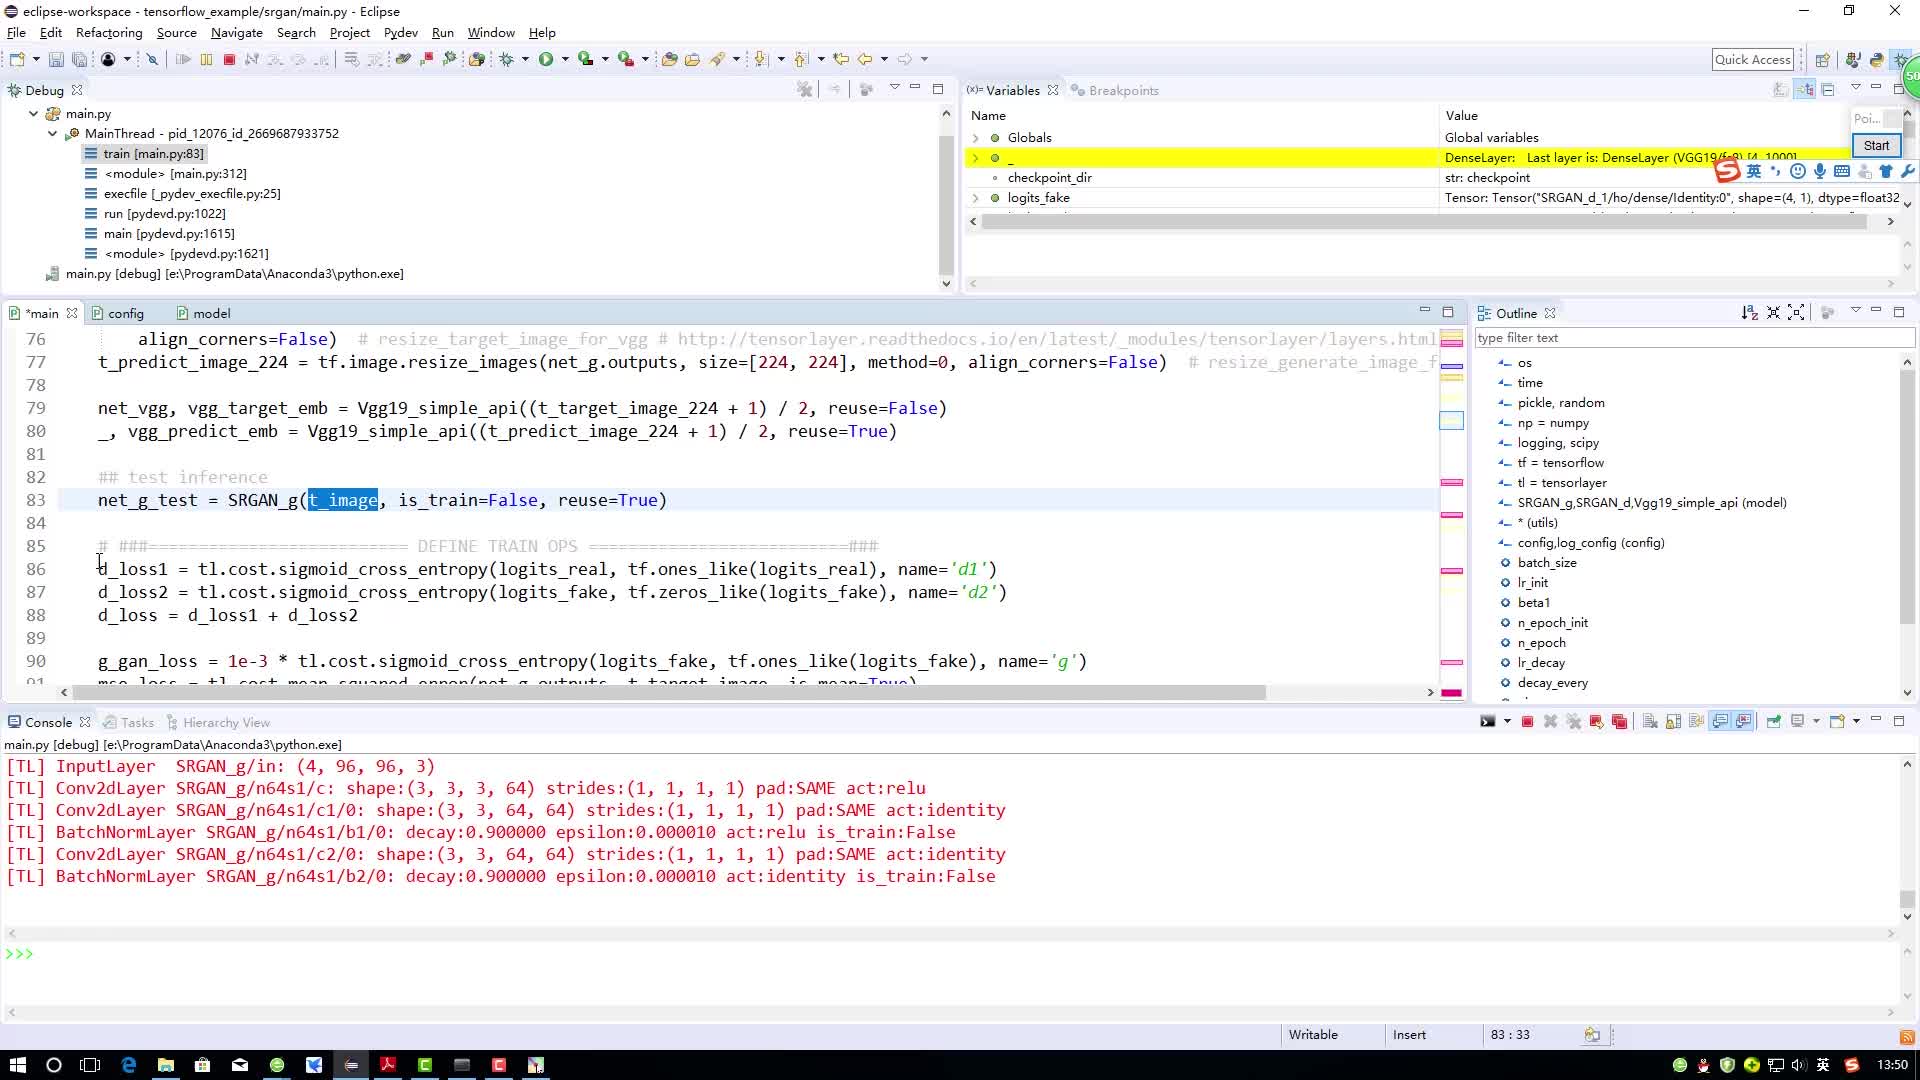Click the Suspend debug button
The width and height of the screenshot is (1920, 1080).
pos(206,59)
